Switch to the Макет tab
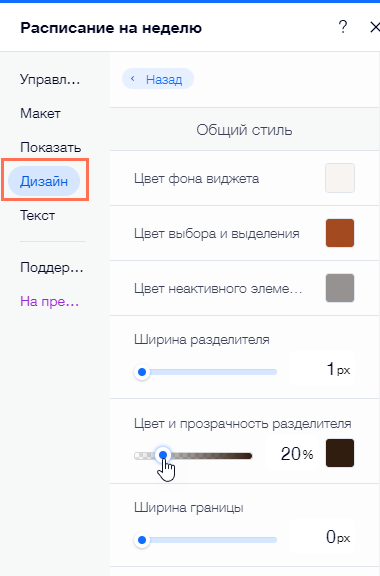The width and height of the screenshot is (380, 576). click(40, 113)
